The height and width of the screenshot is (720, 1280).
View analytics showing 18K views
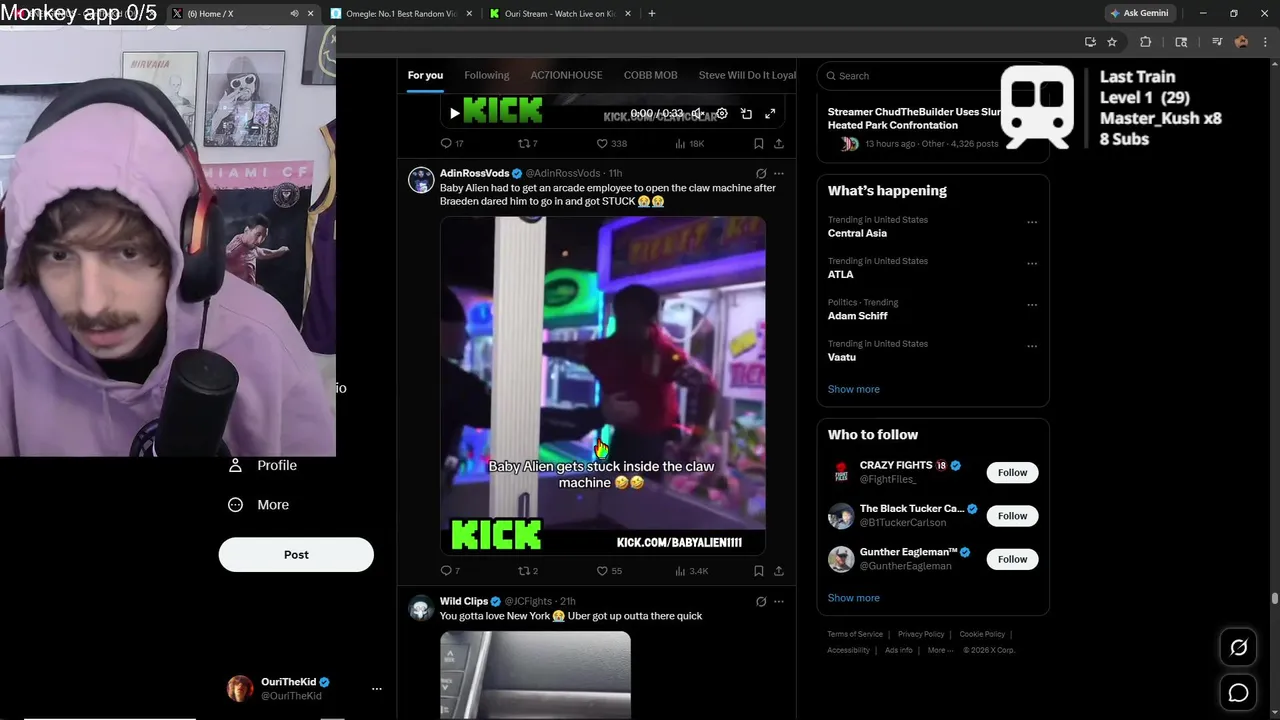coord(689,144)
